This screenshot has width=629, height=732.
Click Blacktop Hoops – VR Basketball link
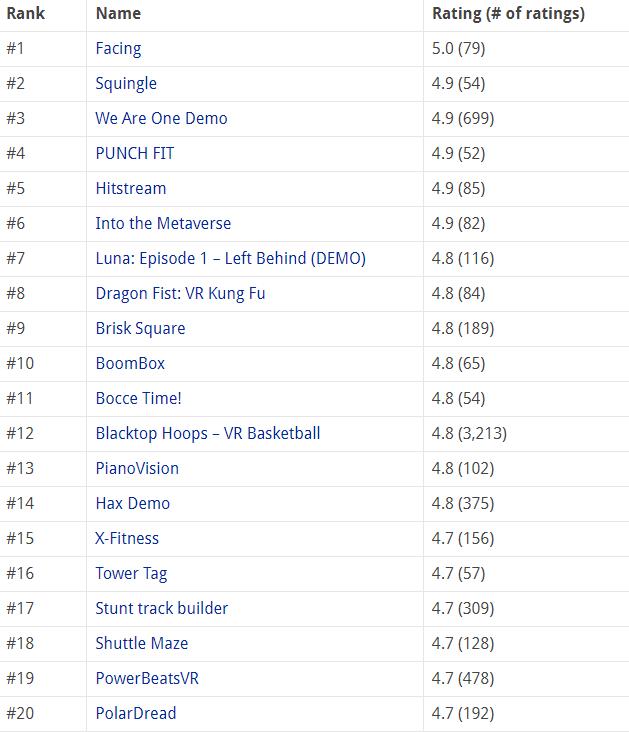tap(208, 433)
